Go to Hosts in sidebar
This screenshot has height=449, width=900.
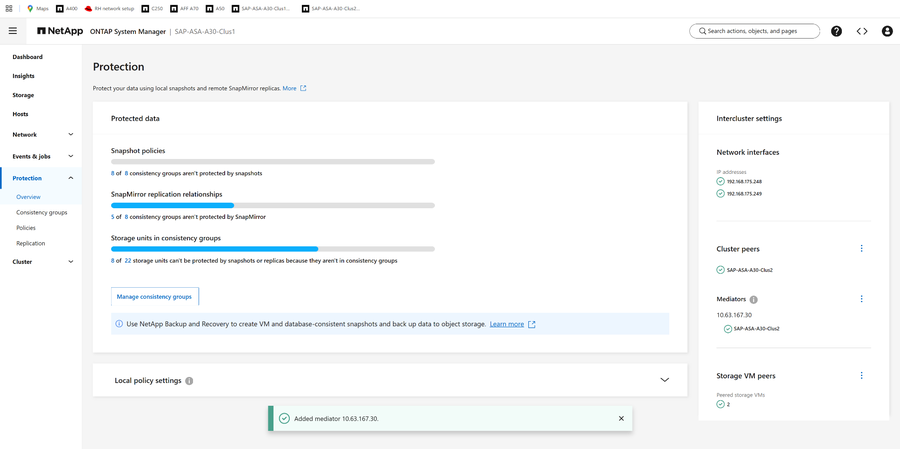(x=21, y=114)
